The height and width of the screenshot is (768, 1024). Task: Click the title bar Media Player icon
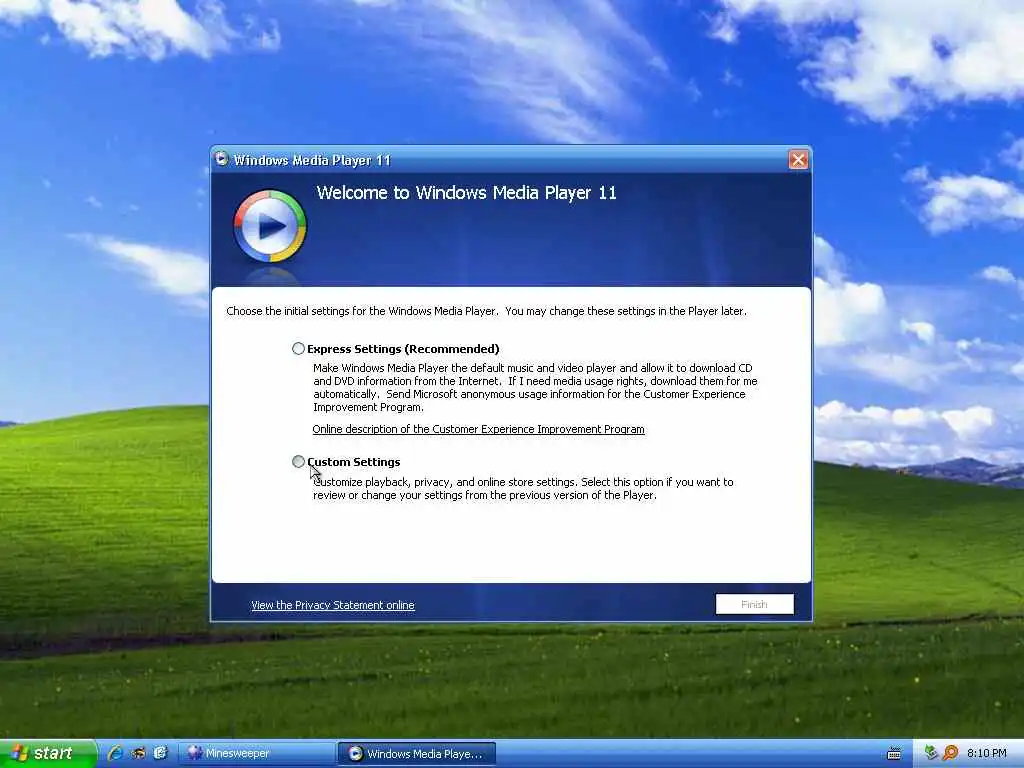click(x=221, y=159)
